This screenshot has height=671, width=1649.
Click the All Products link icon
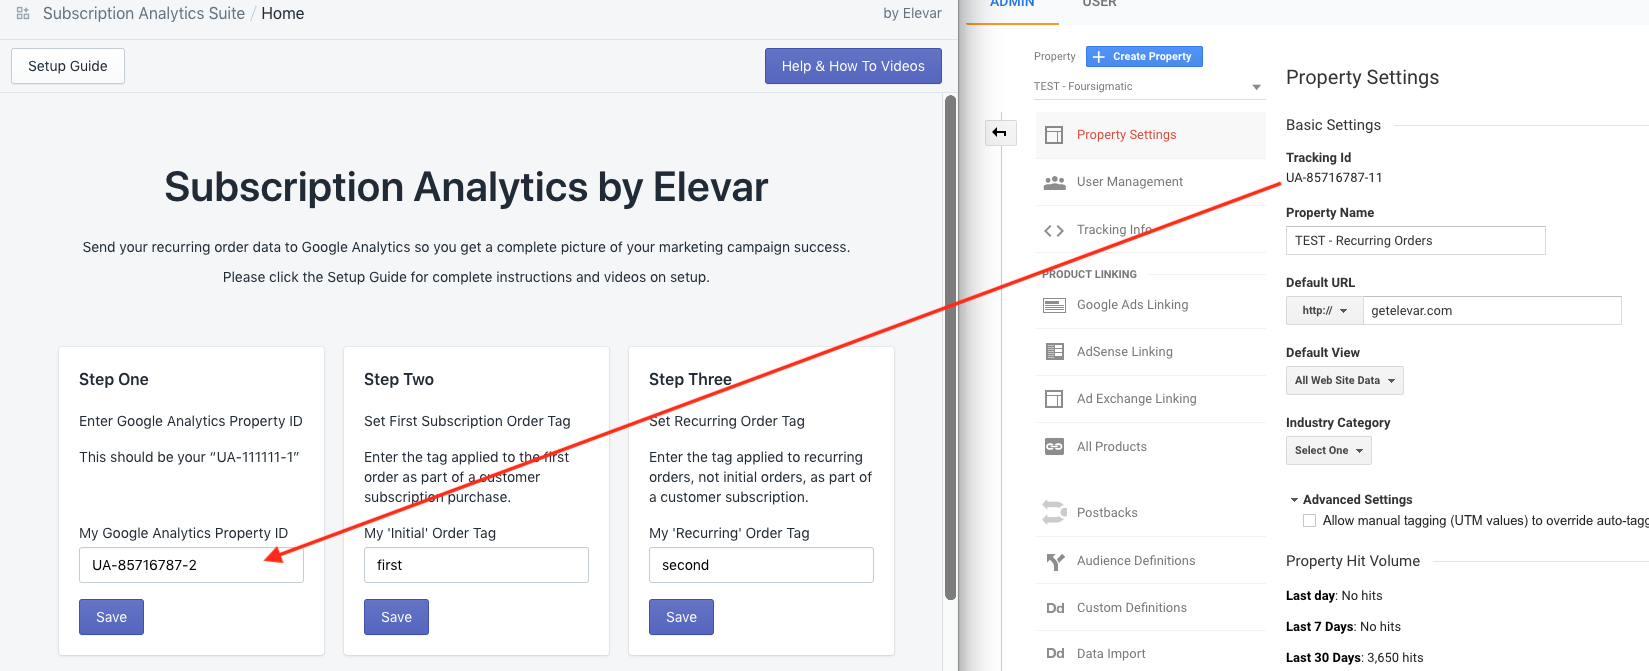pyautogui.click(x=1054, y=447)
